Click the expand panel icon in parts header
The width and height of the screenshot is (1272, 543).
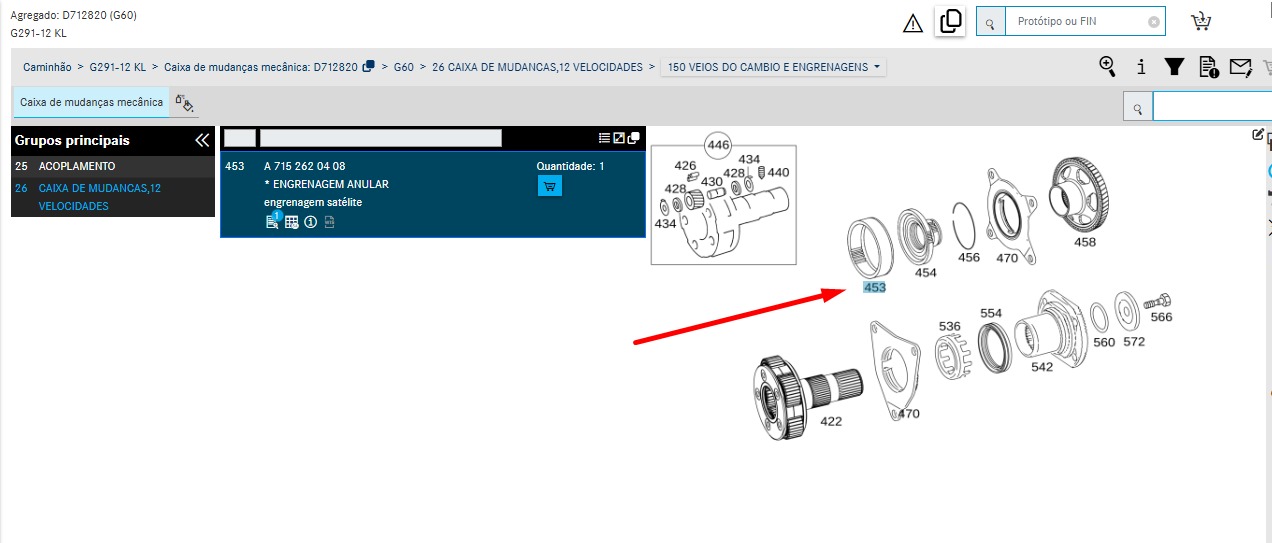(x=619, y=138)
